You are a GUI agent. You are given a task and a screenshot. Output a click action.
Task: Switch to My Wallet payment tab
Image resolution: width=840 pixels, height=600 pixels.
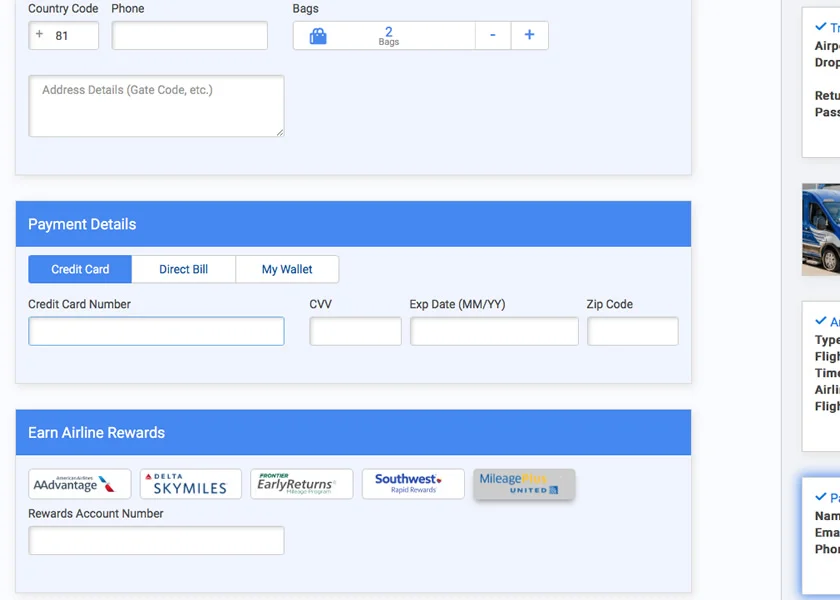point(287,269)
